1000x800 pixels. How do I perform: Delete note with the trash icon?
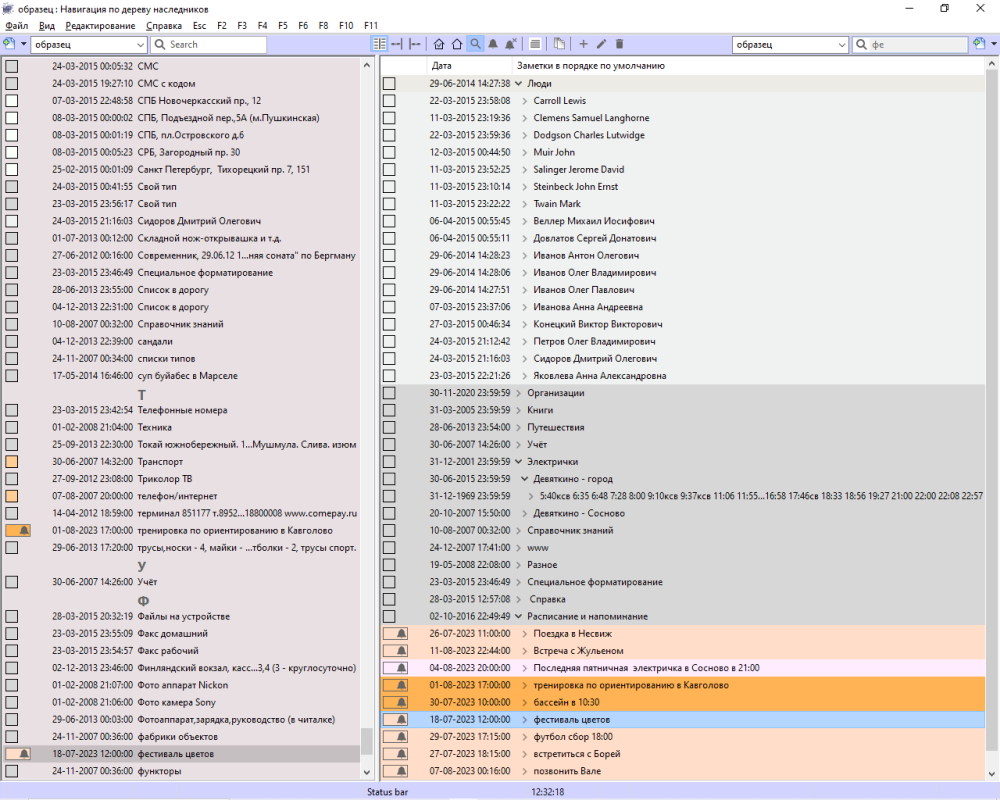pos(619,44)
